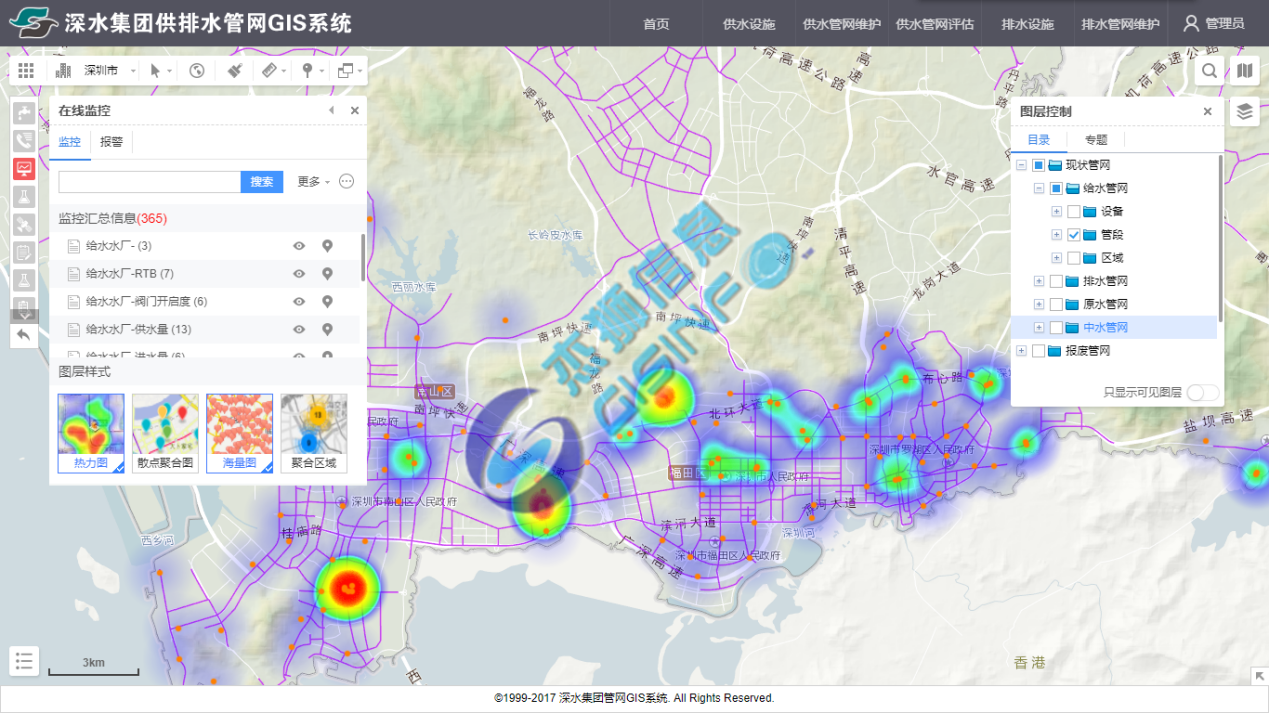Toggle the 现状管网 layer checkbox
Image resolution: width=1269 pixels, height=713 pixels.
(x=1038, y=165)
